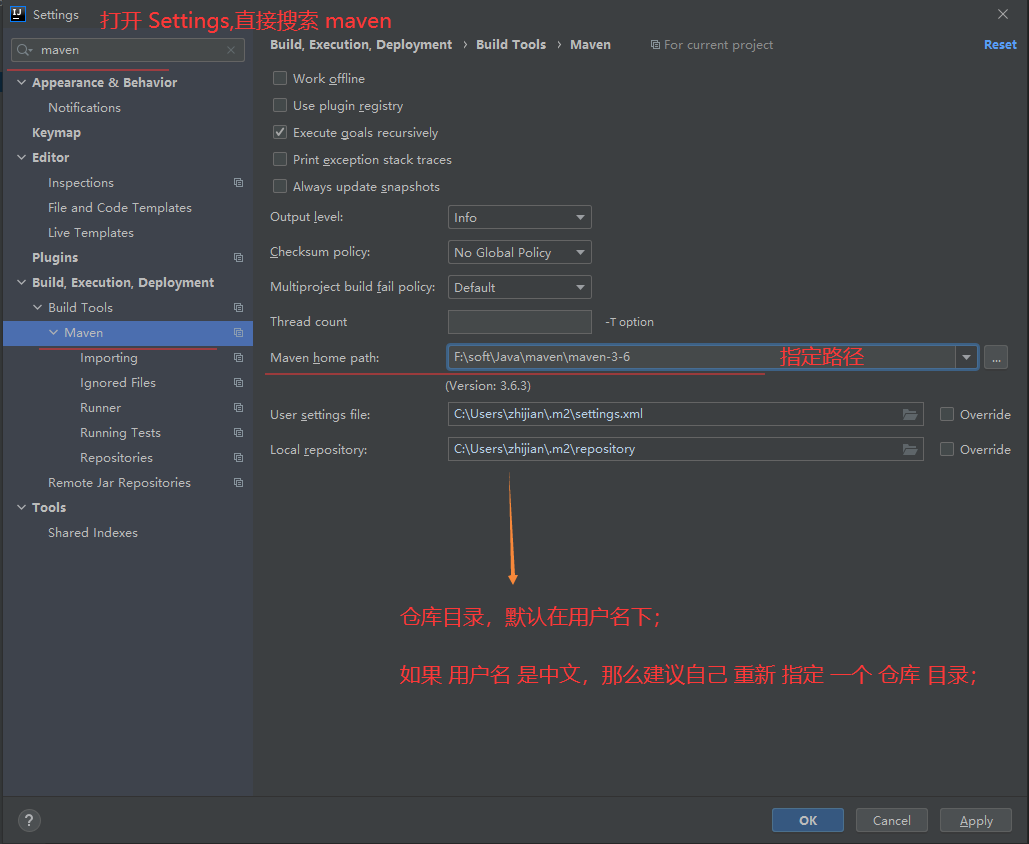Click the project-level icon beside Repositories
Screen dimensions: 1029x844
click(238, 457)
